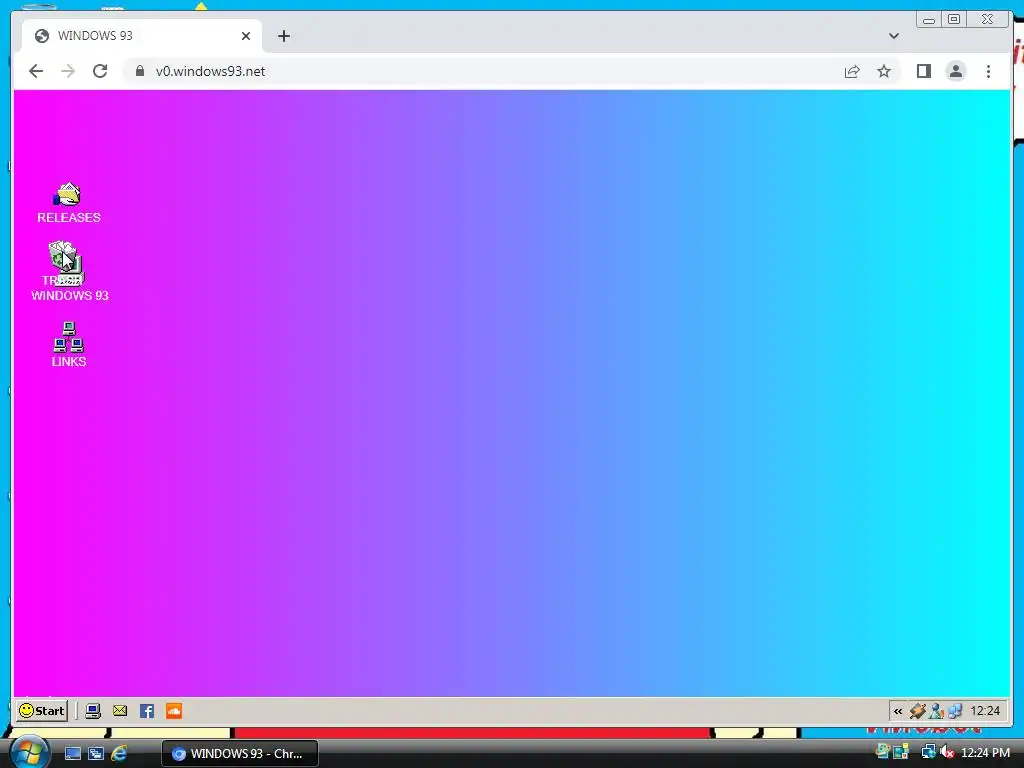The image size is (1024, 768).
Task: Maximize the Chrome window
Action: [954, 20]
